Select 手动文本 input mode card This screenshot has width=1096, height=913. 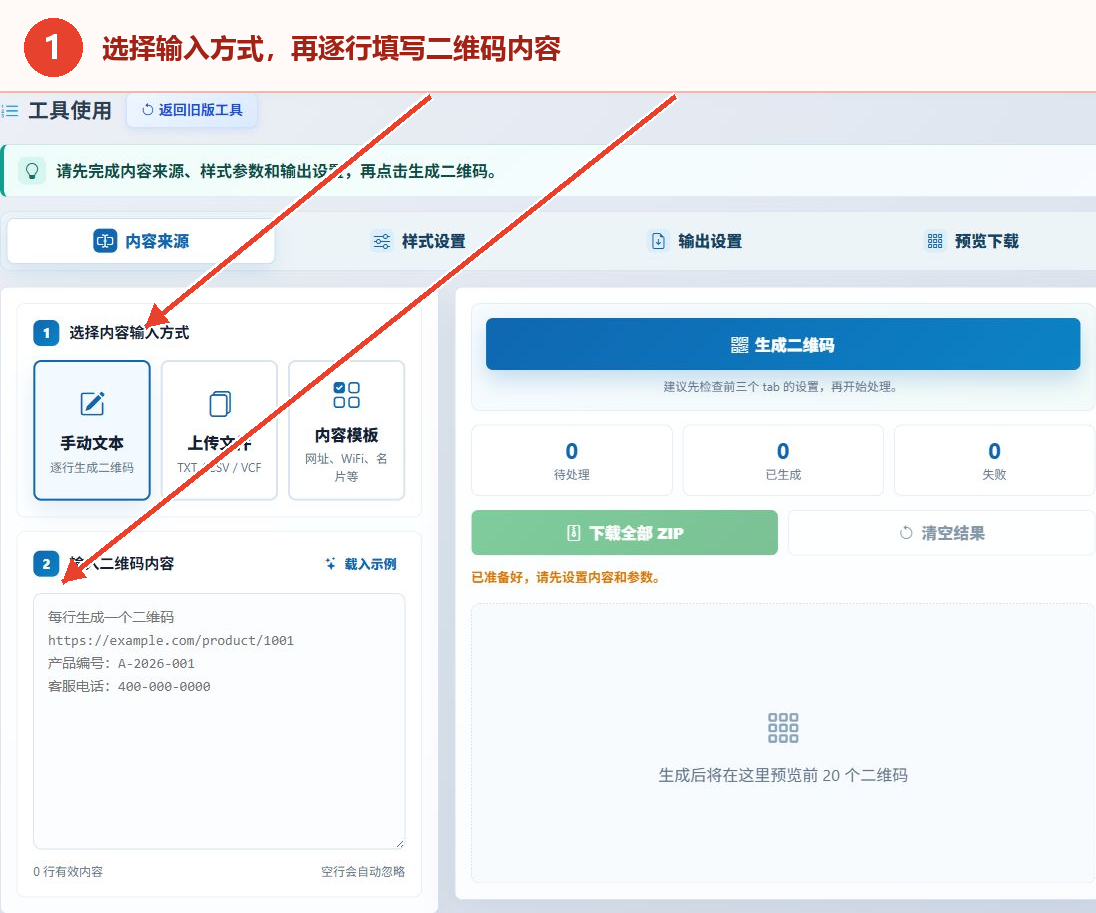(92, 430)
